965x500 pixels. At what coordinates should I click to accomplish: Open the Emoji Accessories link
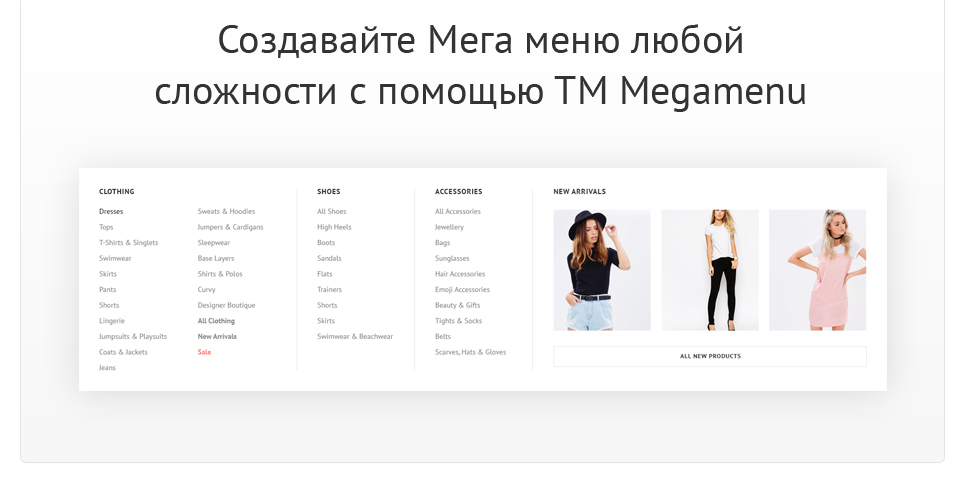click(x=462, y=289)
